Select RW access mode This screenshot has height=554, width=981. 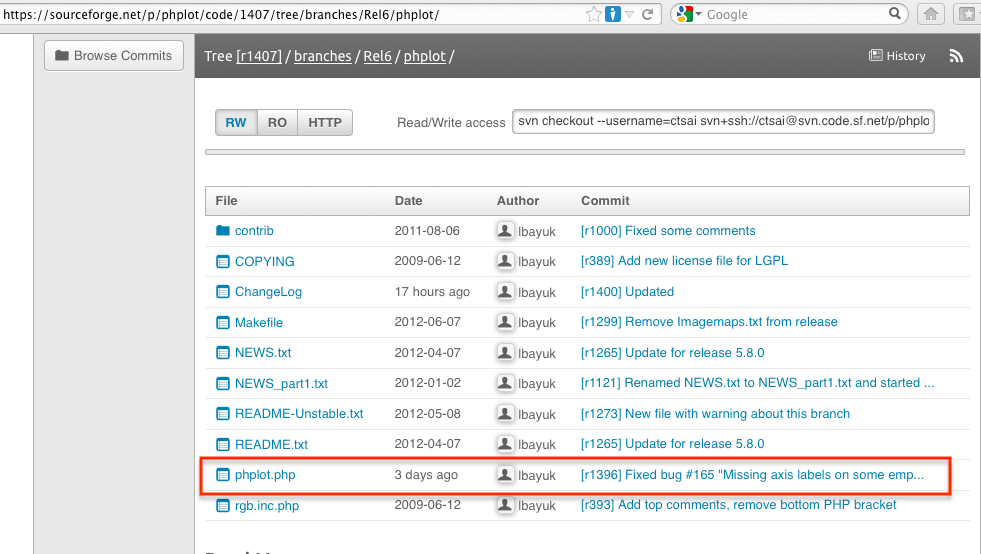[236, 123]
